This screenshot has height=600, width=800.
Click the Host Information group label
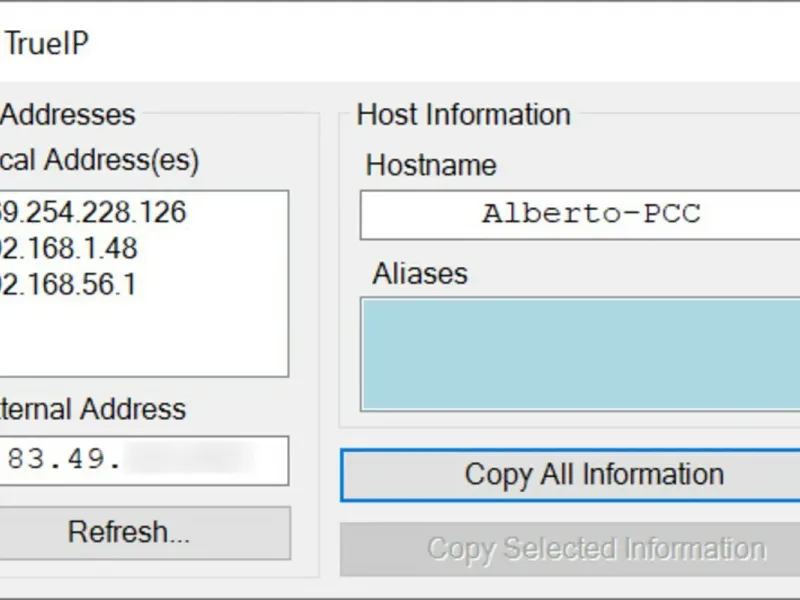pyautogui.click(x=463, y=115)
